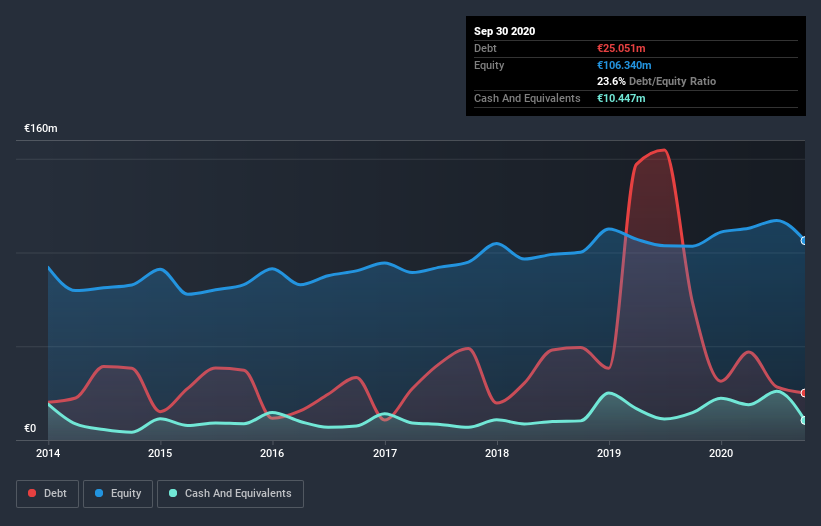821x526 pixels.
Task: Toggle the Debt legend button
Action: 47,494
